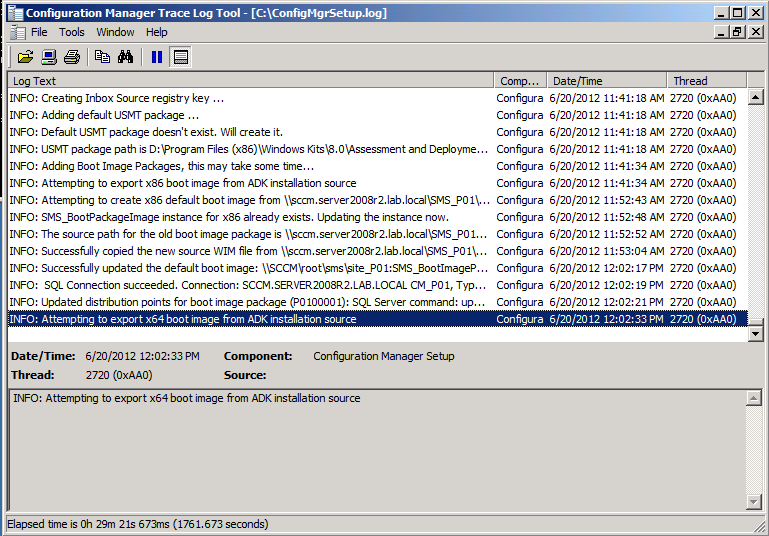Click the log list scroll up arrow

(755, 97)
